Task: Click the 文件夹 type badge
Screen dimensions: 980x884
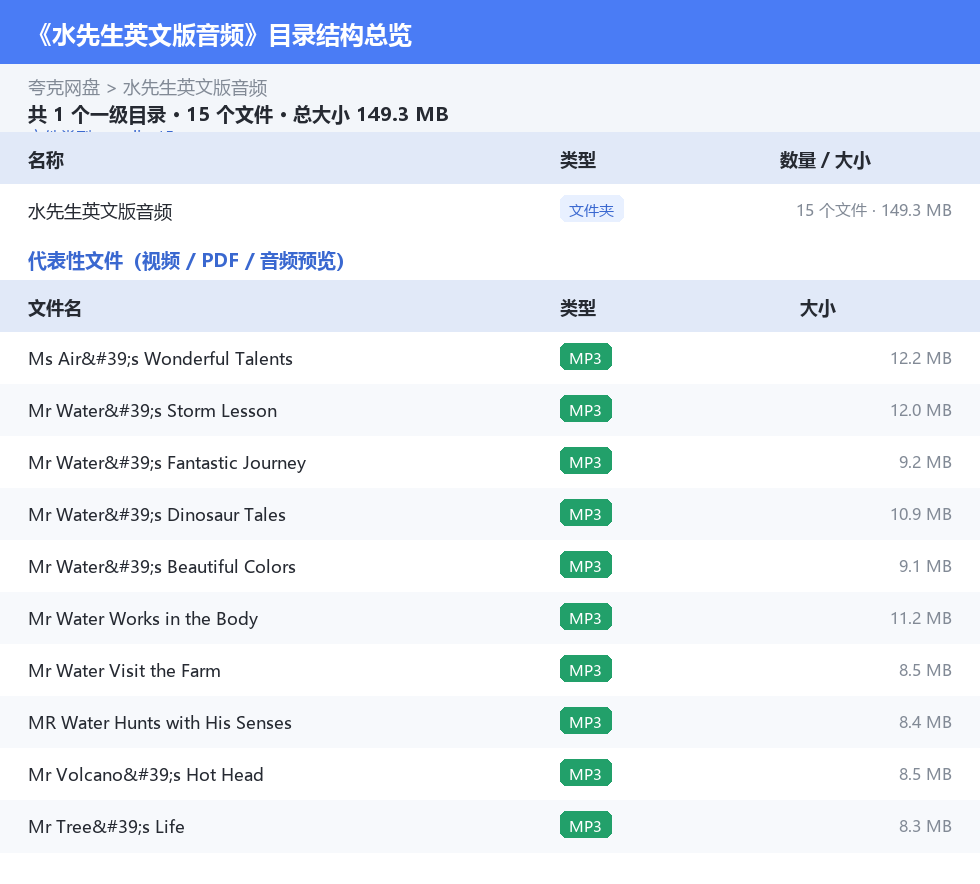Action: pyautogui.click(x=591, y=209)
